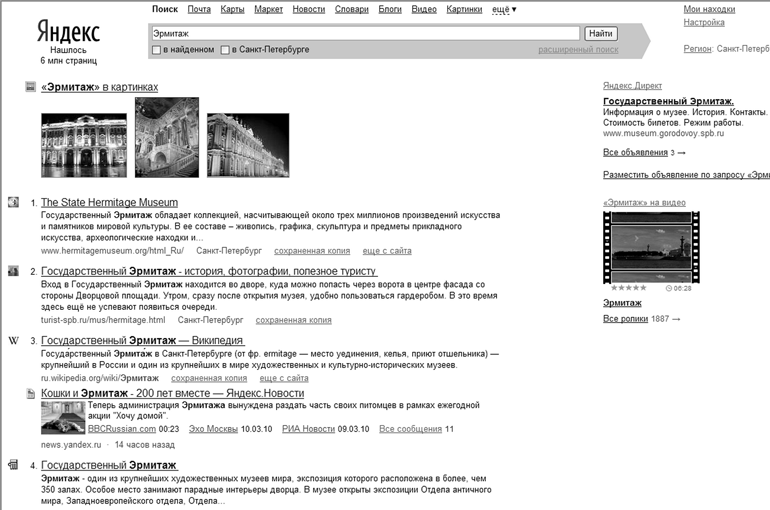Expand the 'ещё' dropdown menu
The width and height of the screenshot is (770, 510).
click(x=504, y=9)
